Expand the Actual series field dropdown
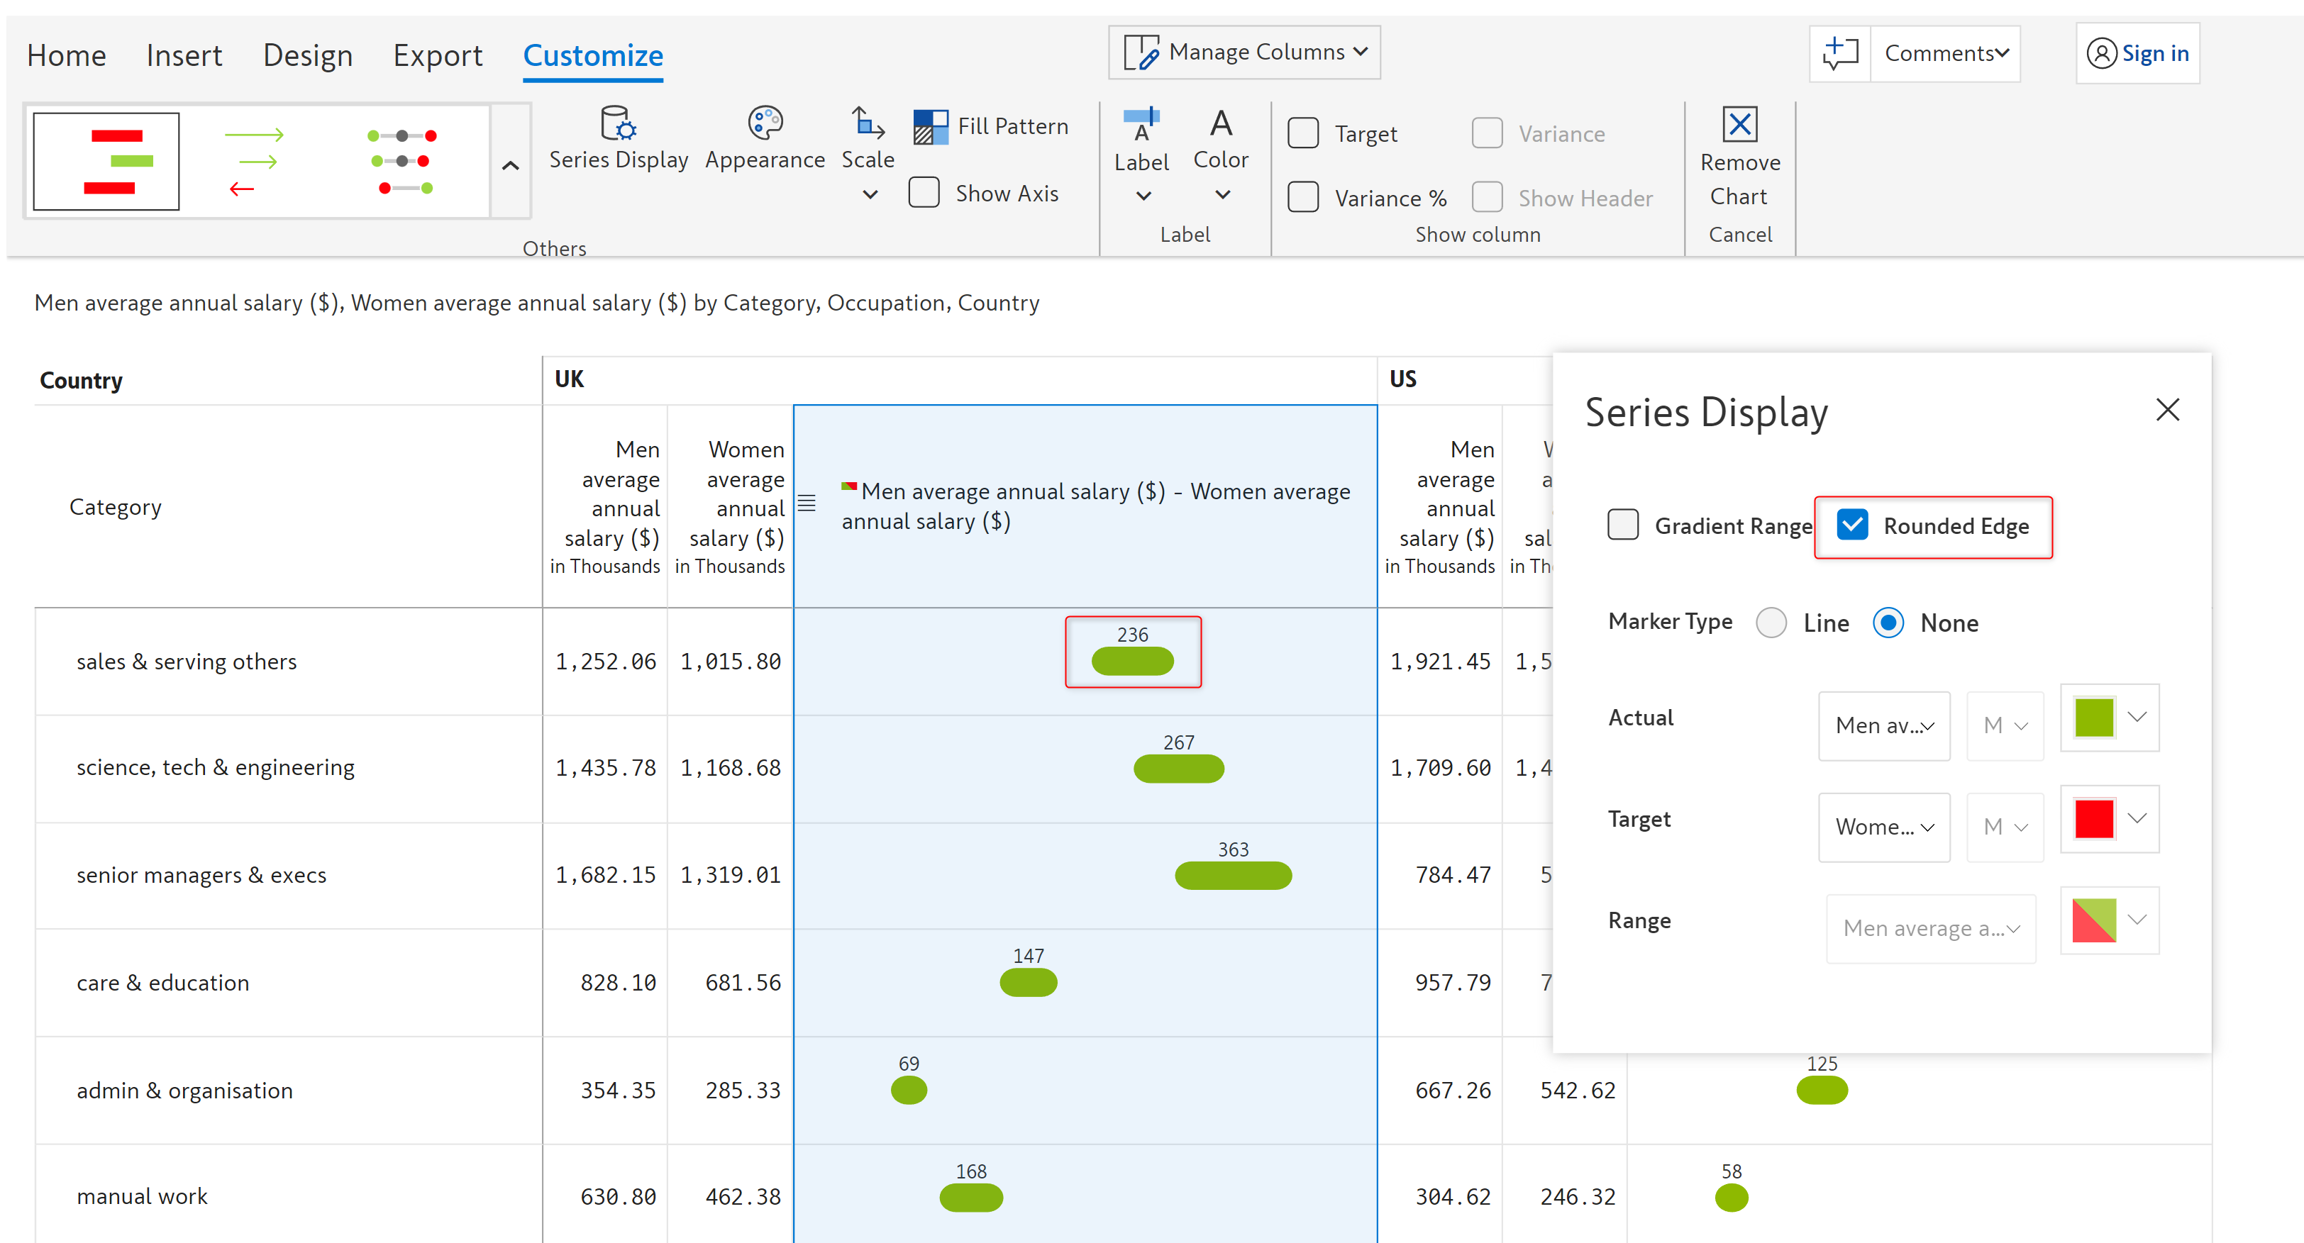 (1883, 725)
